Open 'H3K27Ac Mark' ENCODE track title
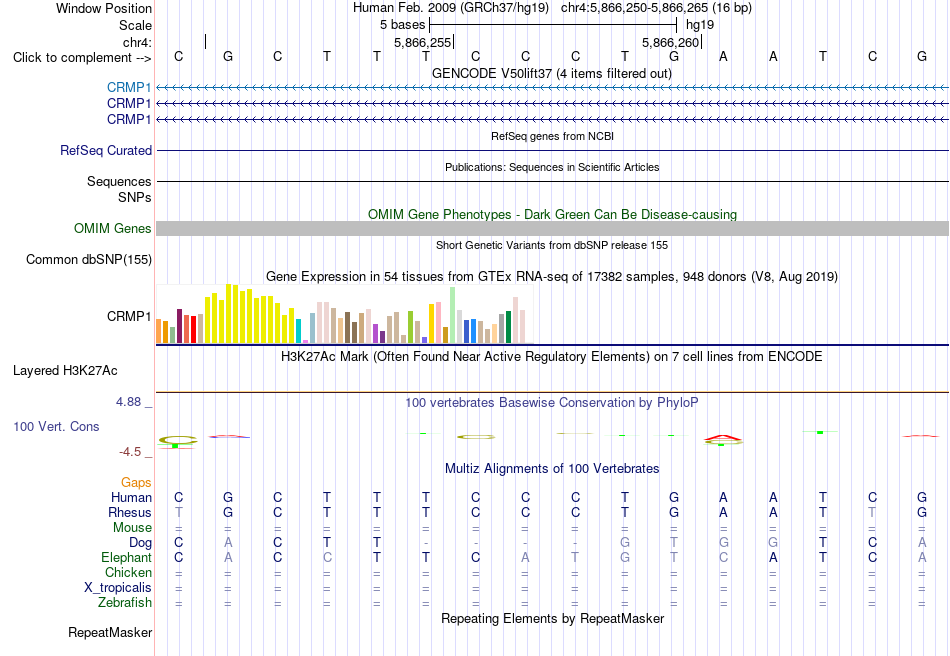The width and height of the screenshot is (950, 656). (552, 357)
